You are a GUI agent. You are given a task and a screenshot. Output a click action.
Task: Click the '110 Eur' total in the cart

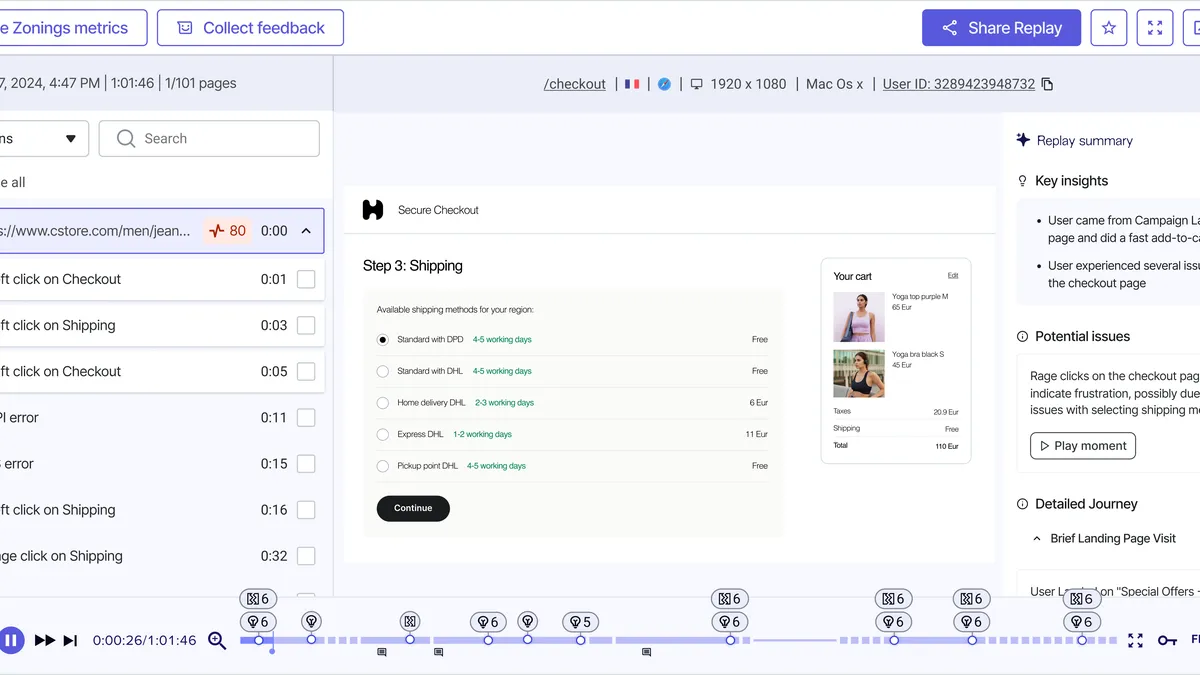pyautogui.click(x=946, y=446)
